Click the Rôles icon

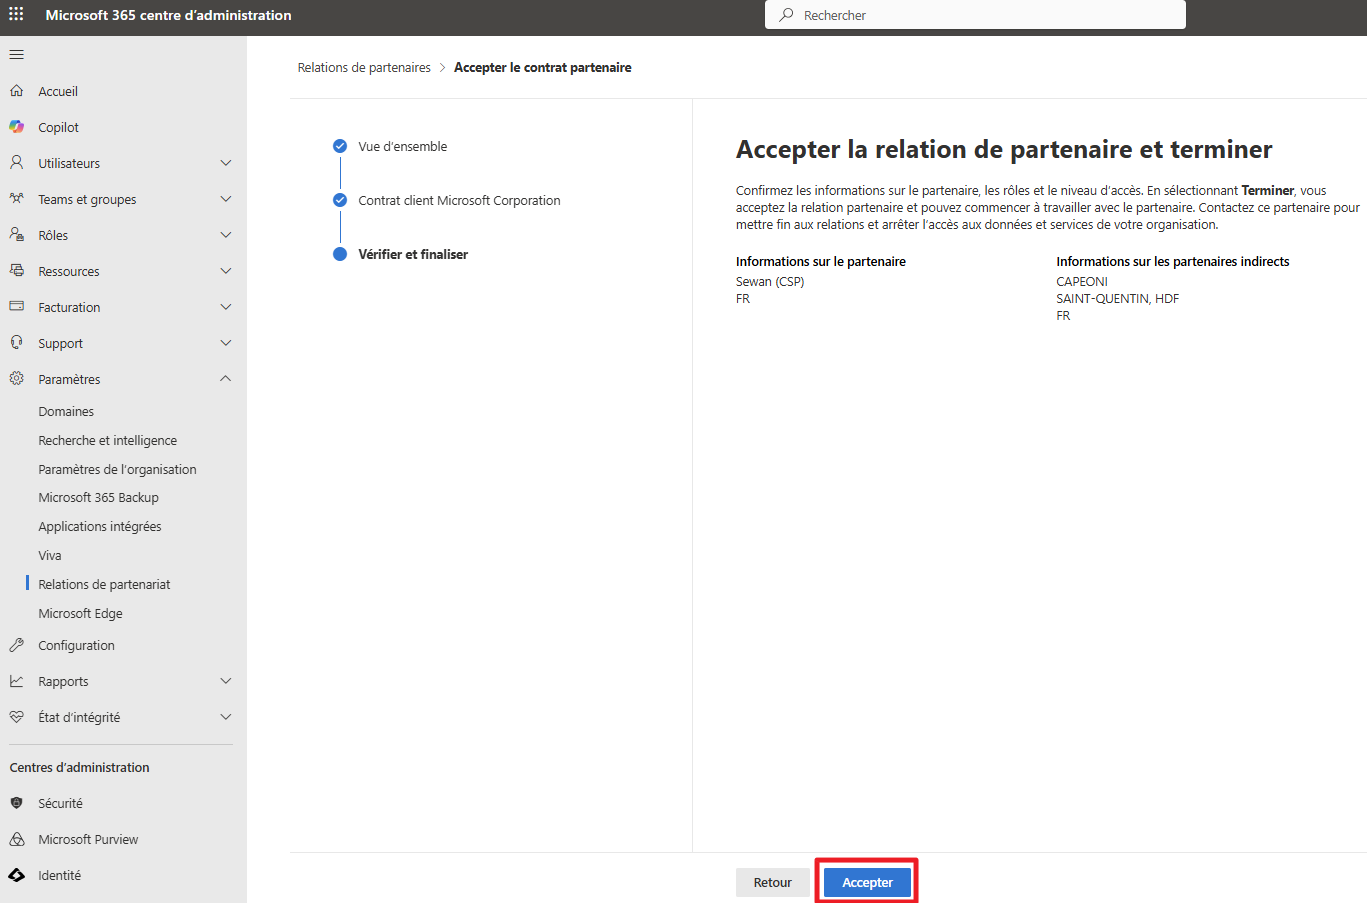click(x=16, y=235)
